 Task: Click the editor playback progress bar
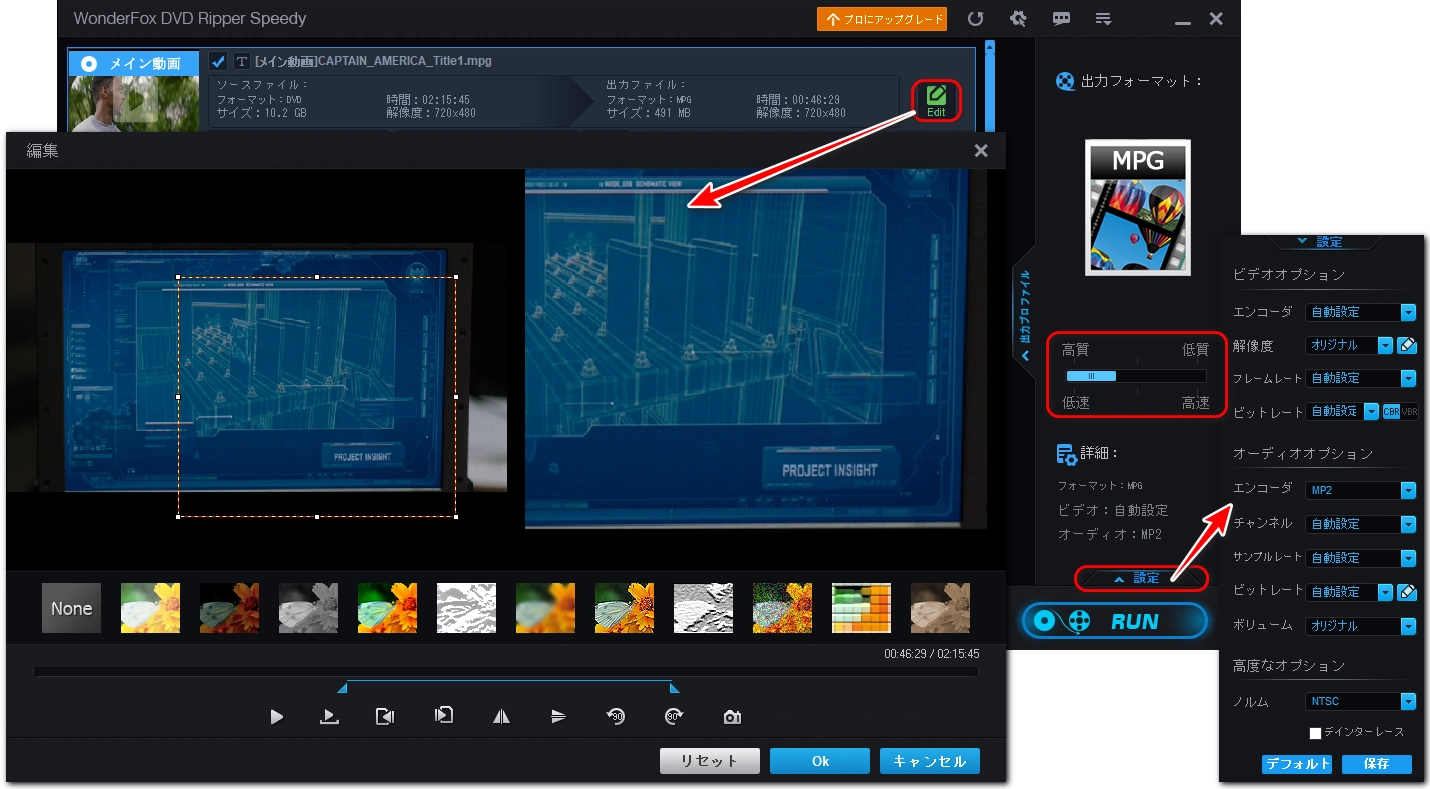pos(506,672)
